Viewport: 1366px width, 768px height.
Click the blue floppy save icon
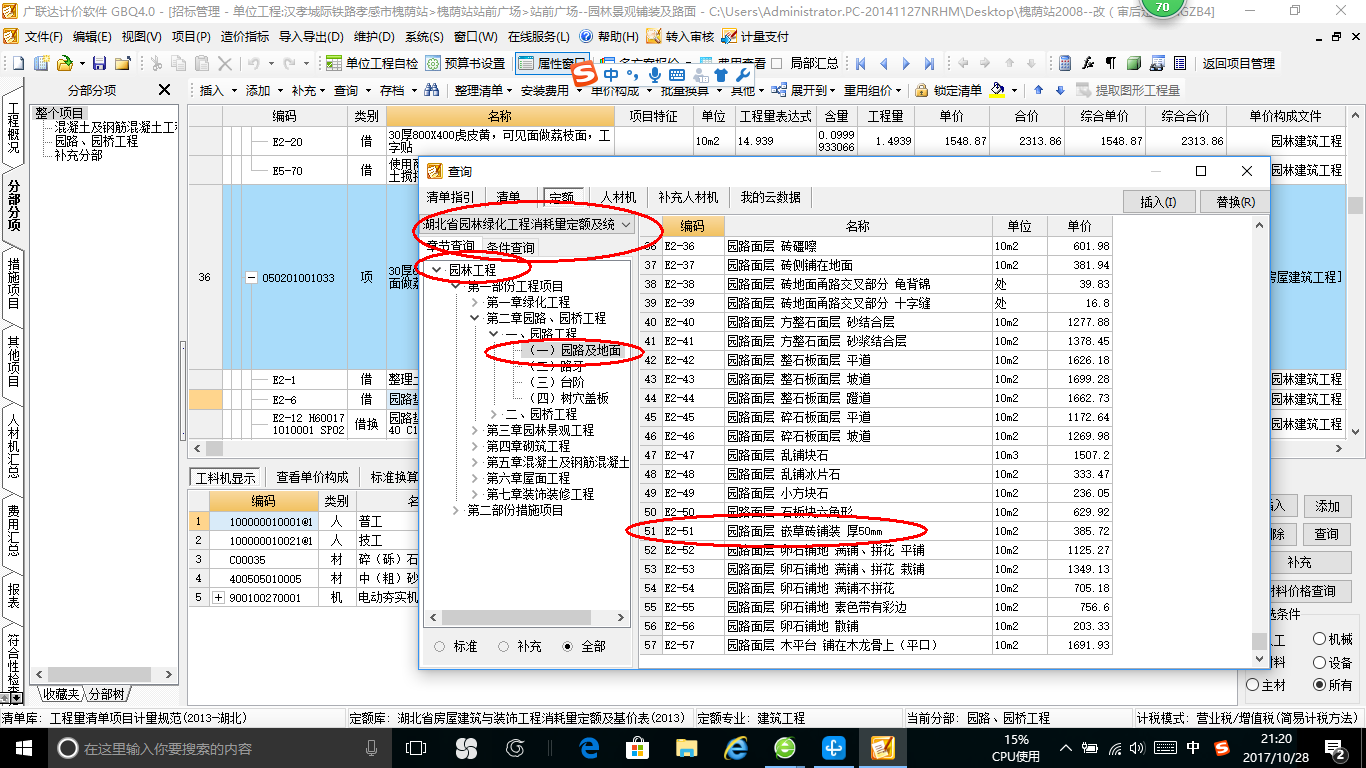pyautogui.click(x=100, y=63)
